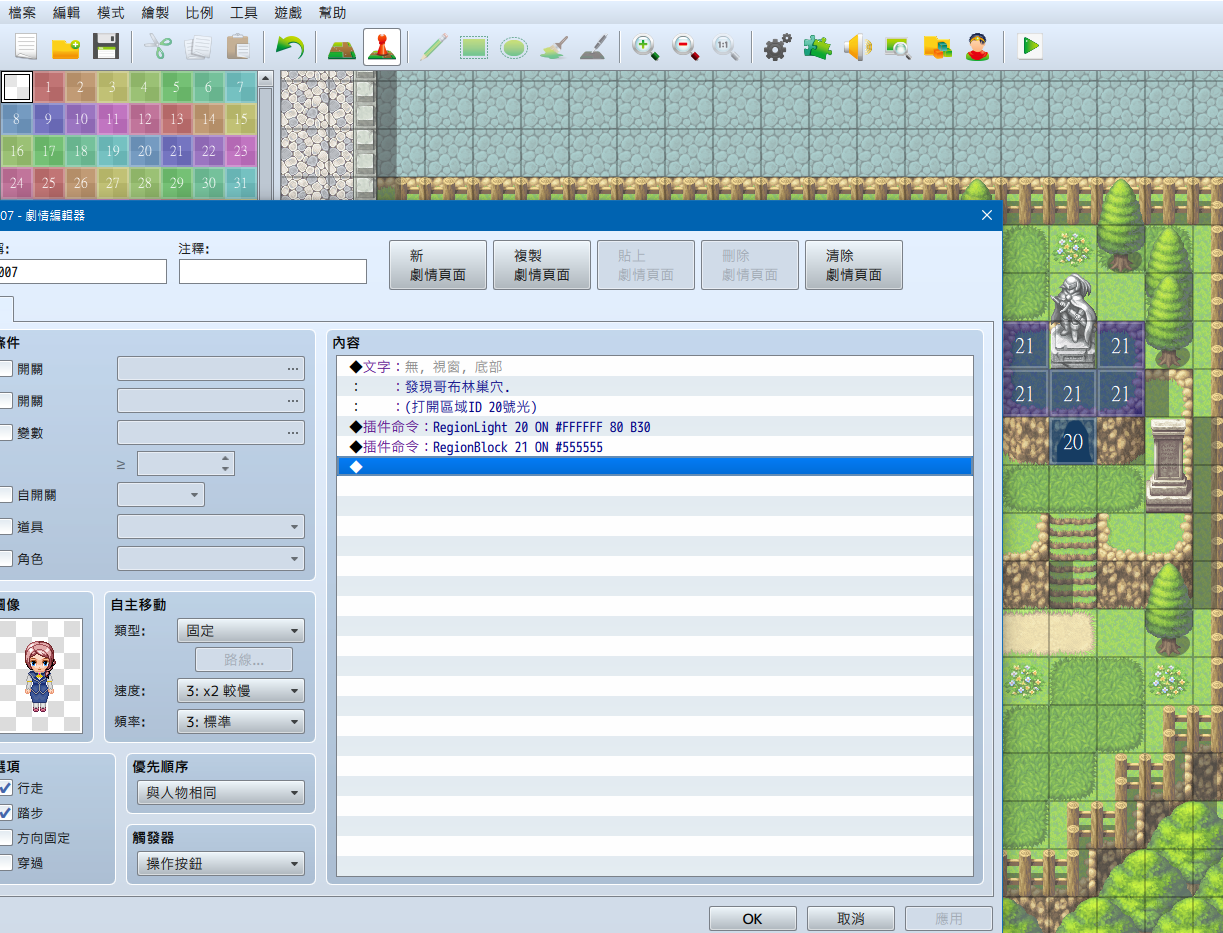The width and height of the screenshot is (1223, 933).
Task: Reset zoom with the 1:1 icon
Action: tap(726, 47)
